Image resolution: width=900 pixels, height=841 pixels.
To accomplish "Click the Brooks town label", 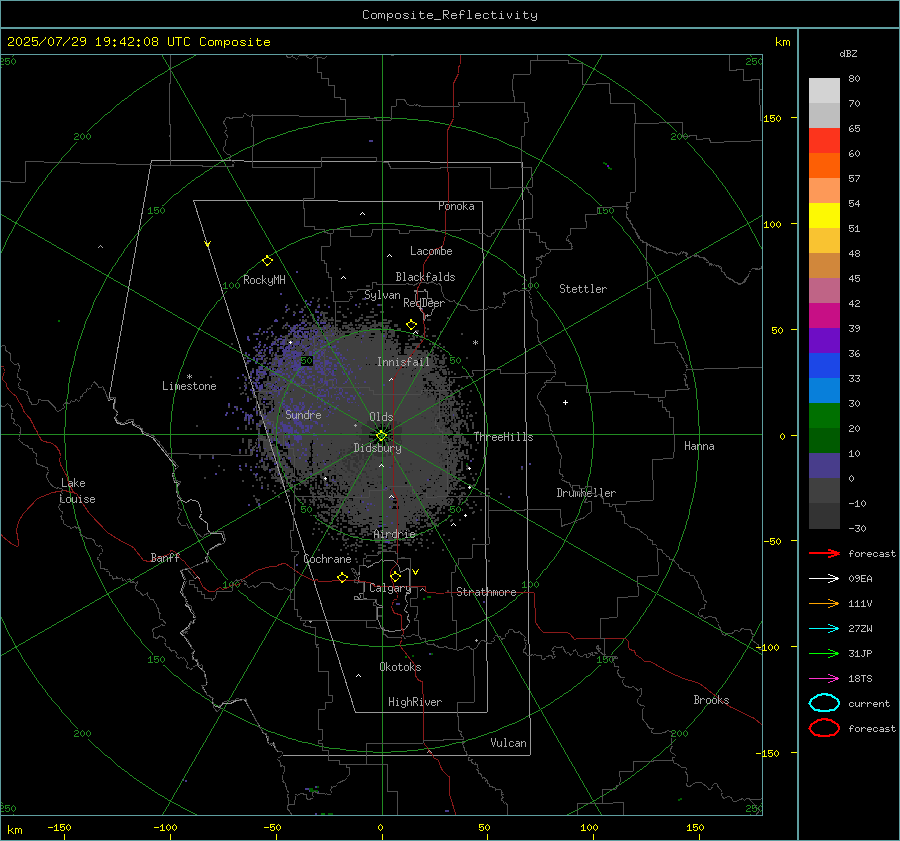I will (711, 700).
